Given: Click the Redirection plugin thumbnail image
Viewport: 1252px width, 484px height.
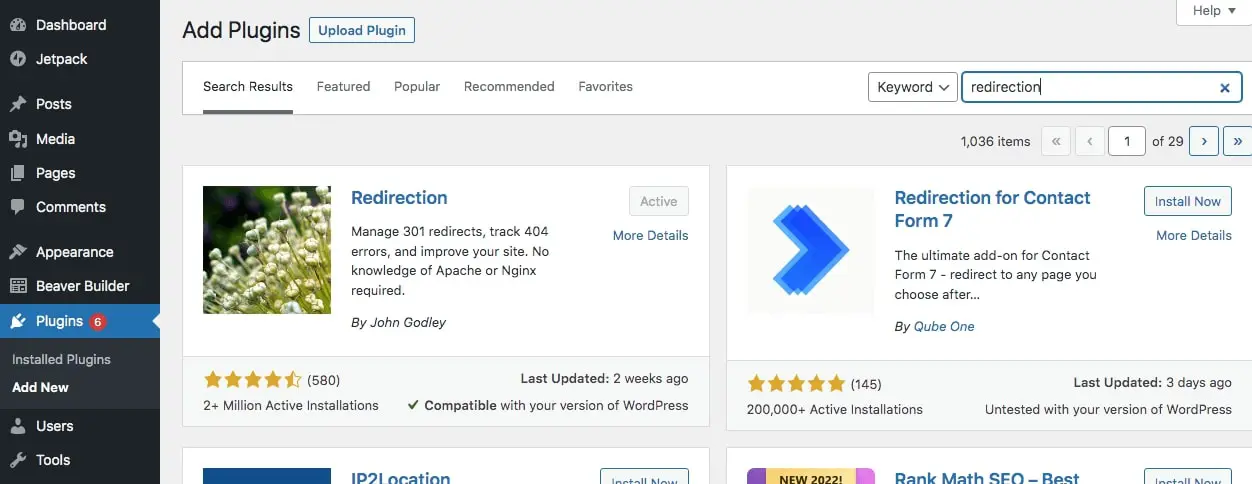Looking at the screenshot, I should point(267,250).
